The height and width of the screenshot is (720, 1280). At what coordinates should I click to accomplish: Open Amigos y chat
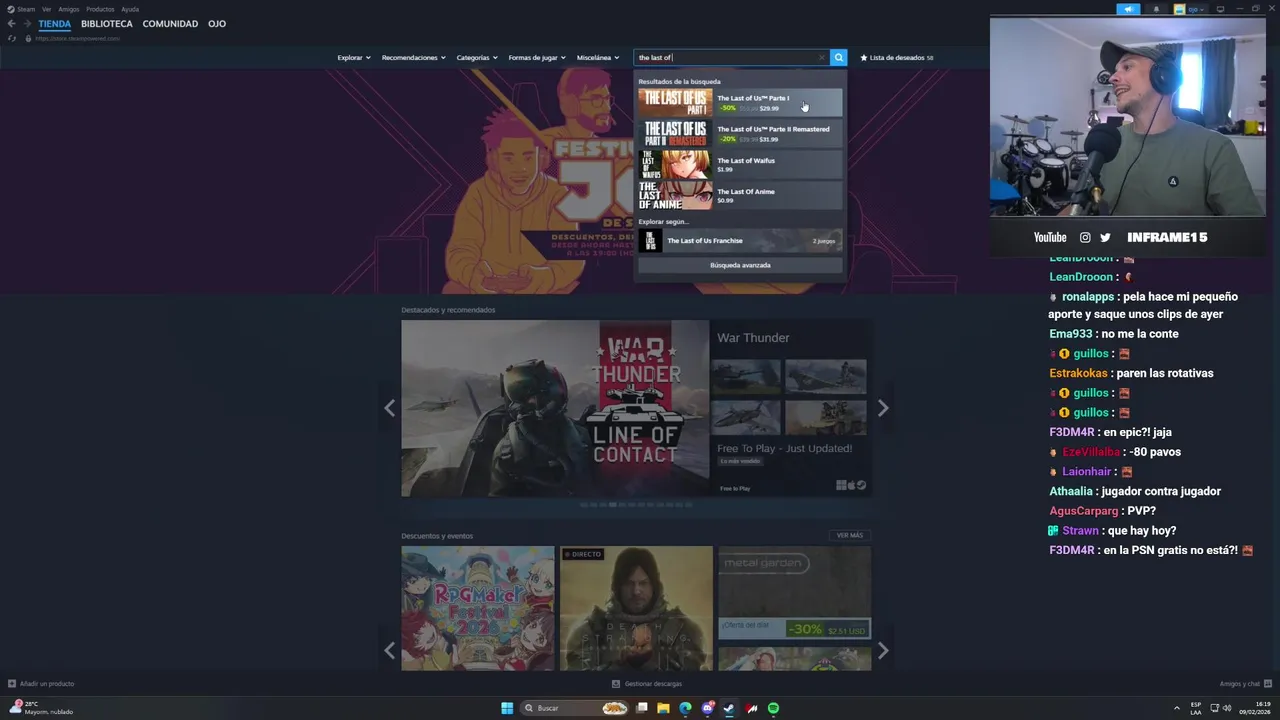click(1245, 684)
